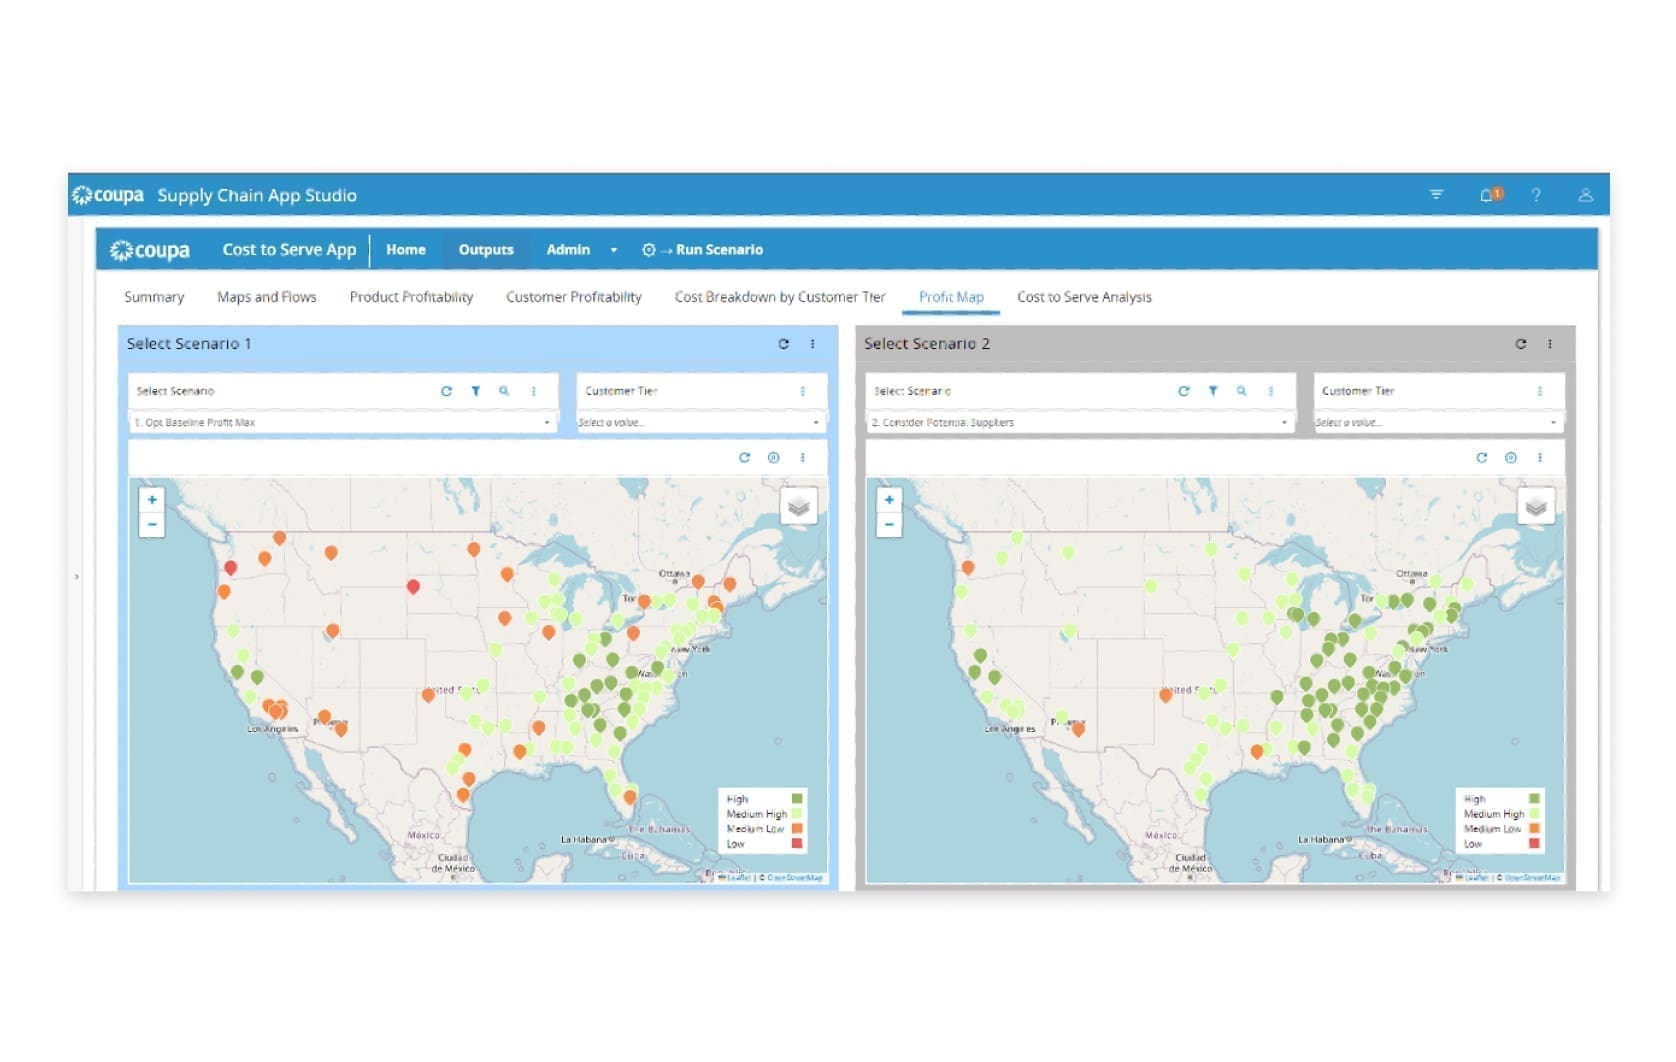
Task: Open the Cost Breakdown by Customer Tier tab
Action: tap(780, 297)
